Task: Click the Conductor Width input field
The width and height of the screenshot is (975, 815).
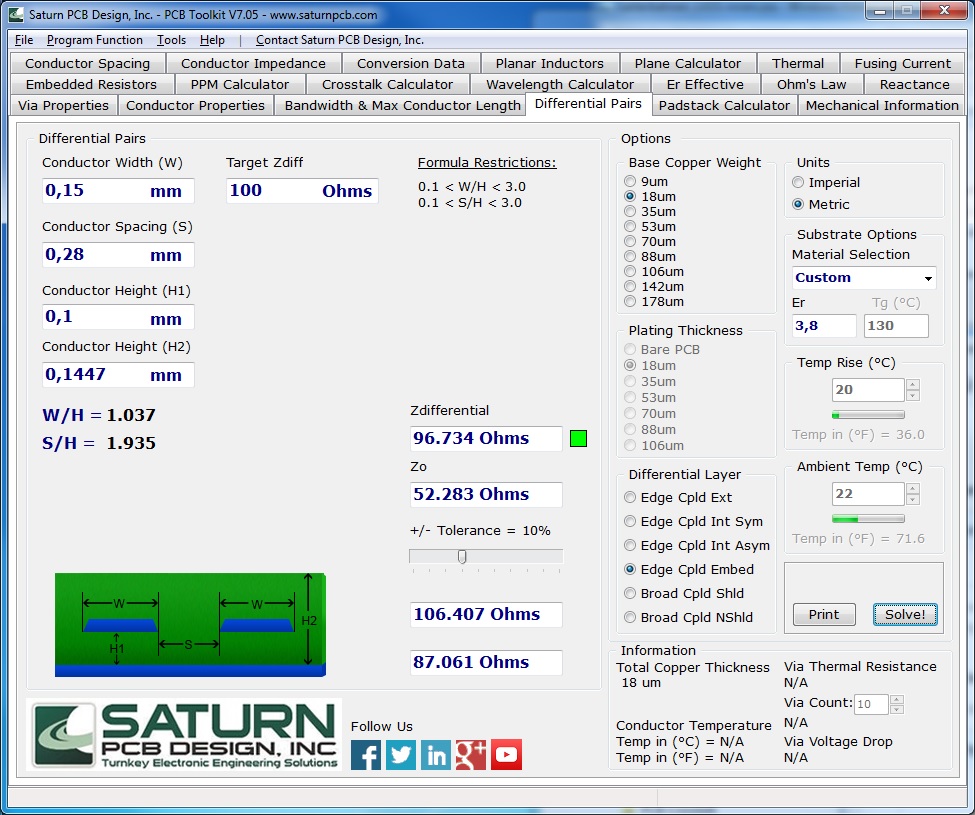Action: point(118,191)
